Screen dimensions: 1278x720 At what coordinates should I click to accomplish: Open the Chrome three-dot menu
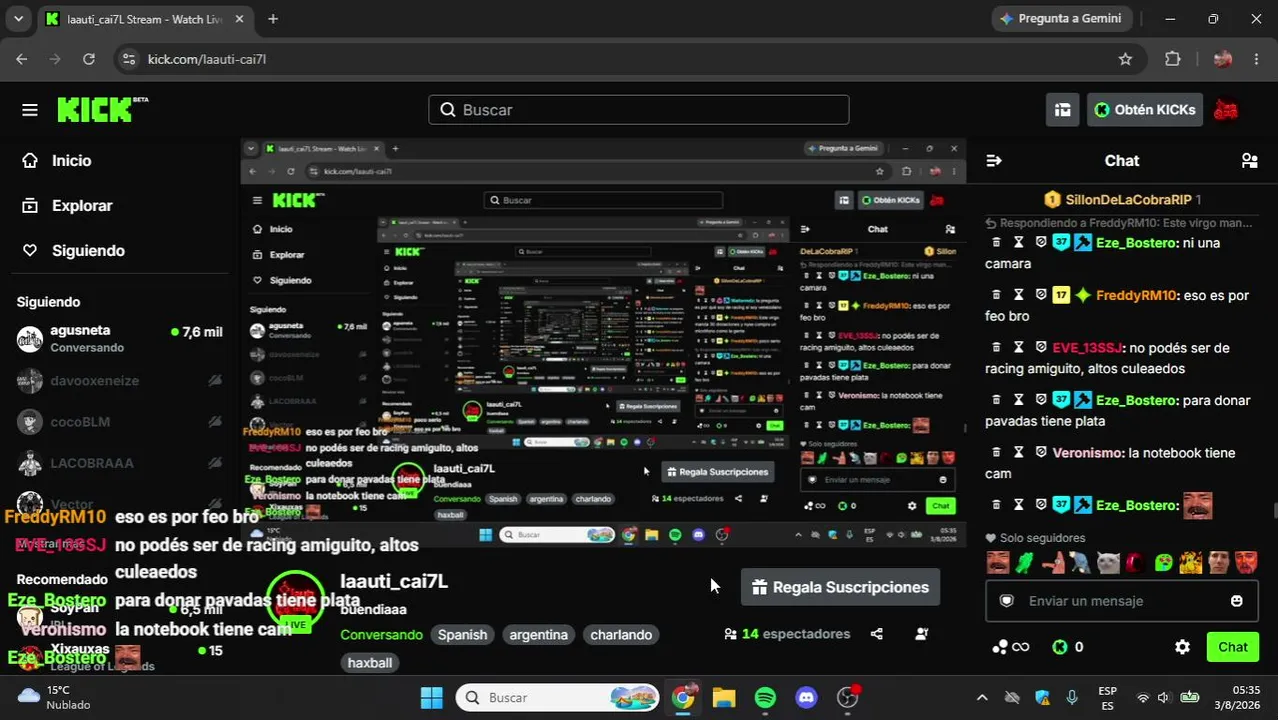(x=1256, y=59)
